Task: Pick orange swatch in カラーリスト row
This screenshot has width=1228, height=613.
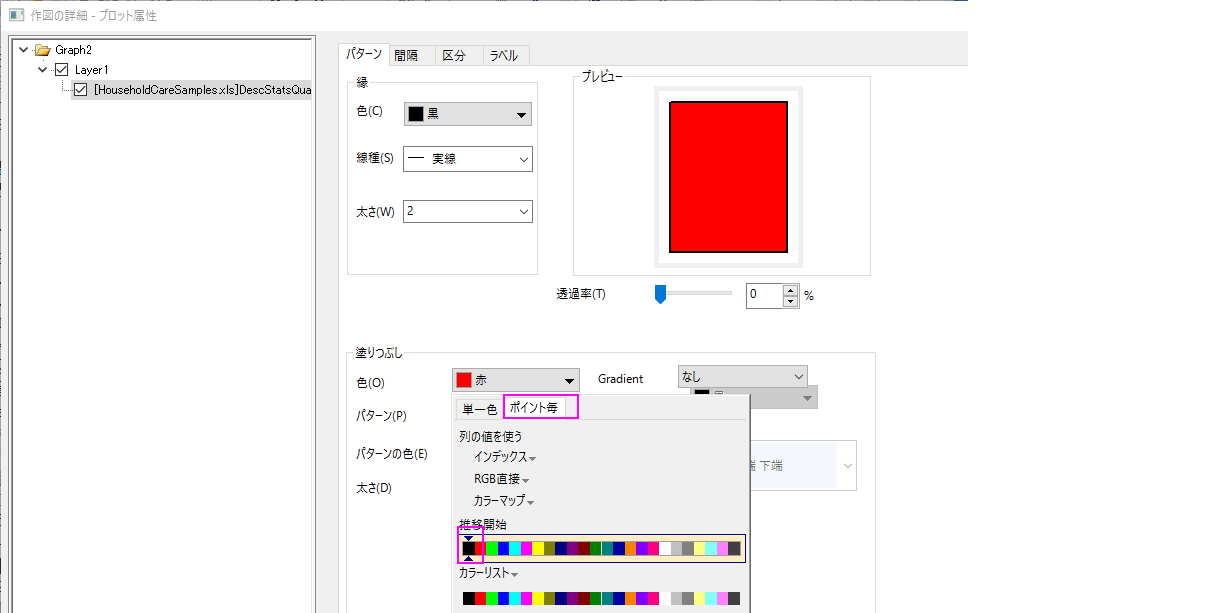Action: (630, 598)
